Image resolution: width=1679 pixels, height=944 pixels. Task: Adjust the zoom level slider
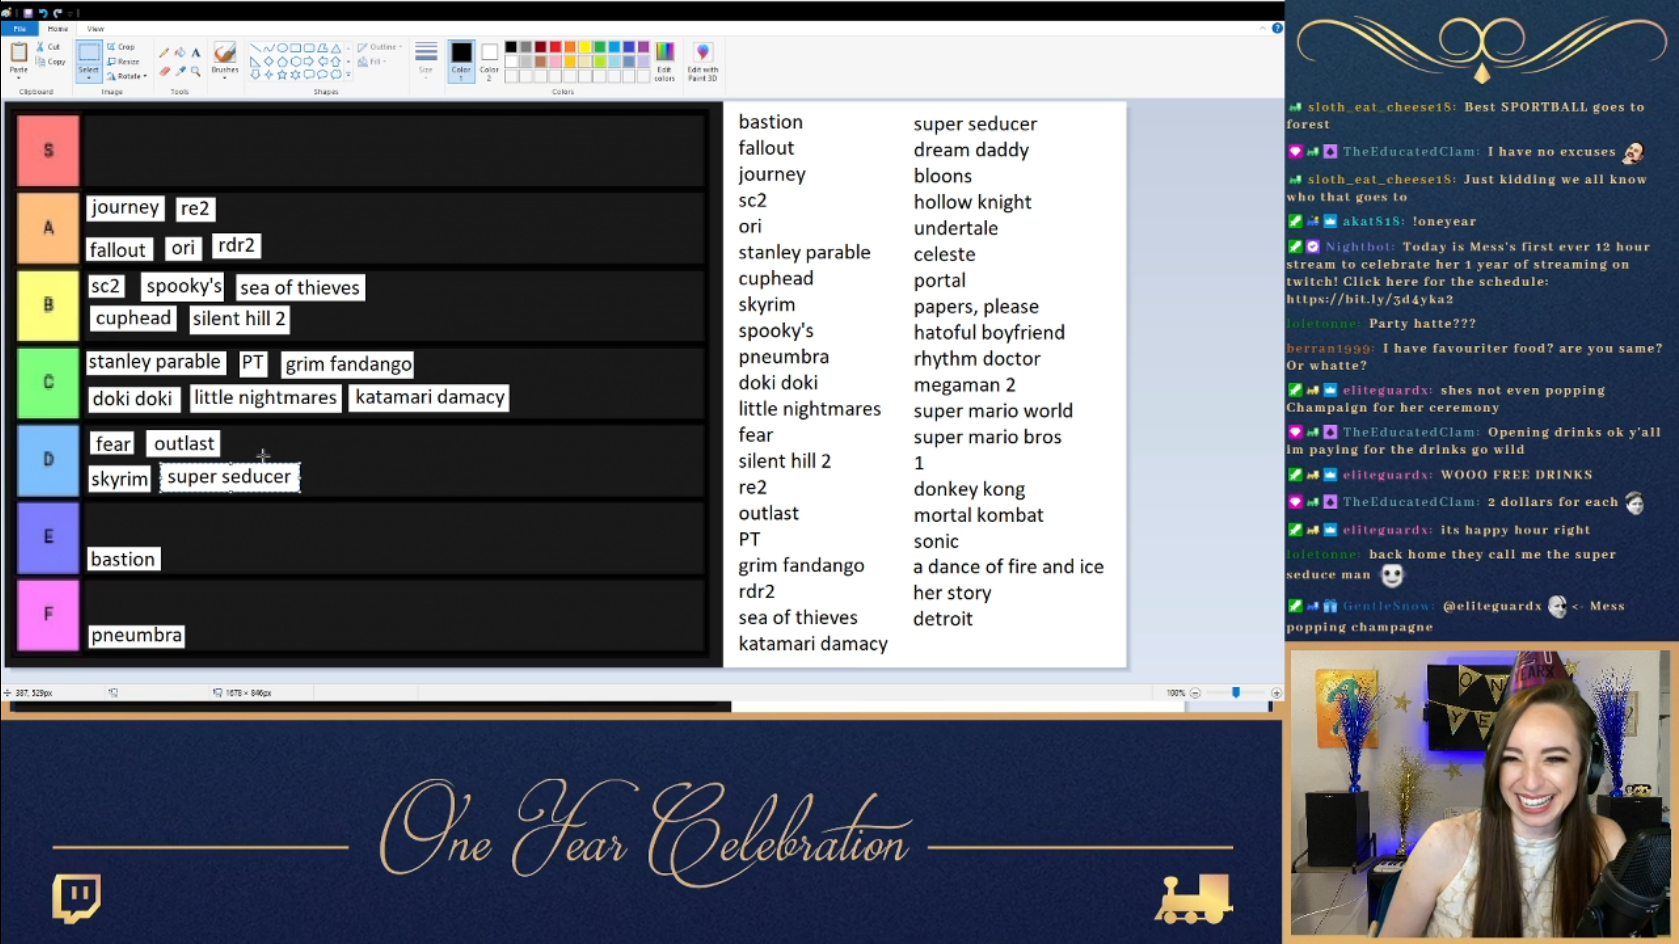click(1236, 692)
